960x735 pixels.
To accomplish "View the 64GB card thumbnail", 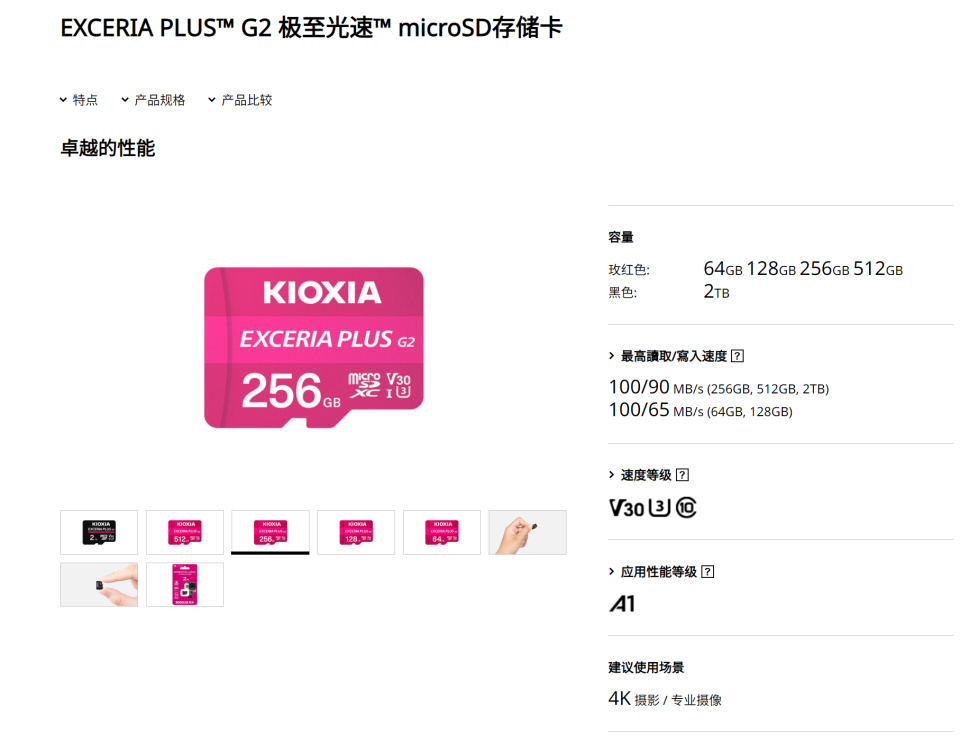I will coord(442,532).
